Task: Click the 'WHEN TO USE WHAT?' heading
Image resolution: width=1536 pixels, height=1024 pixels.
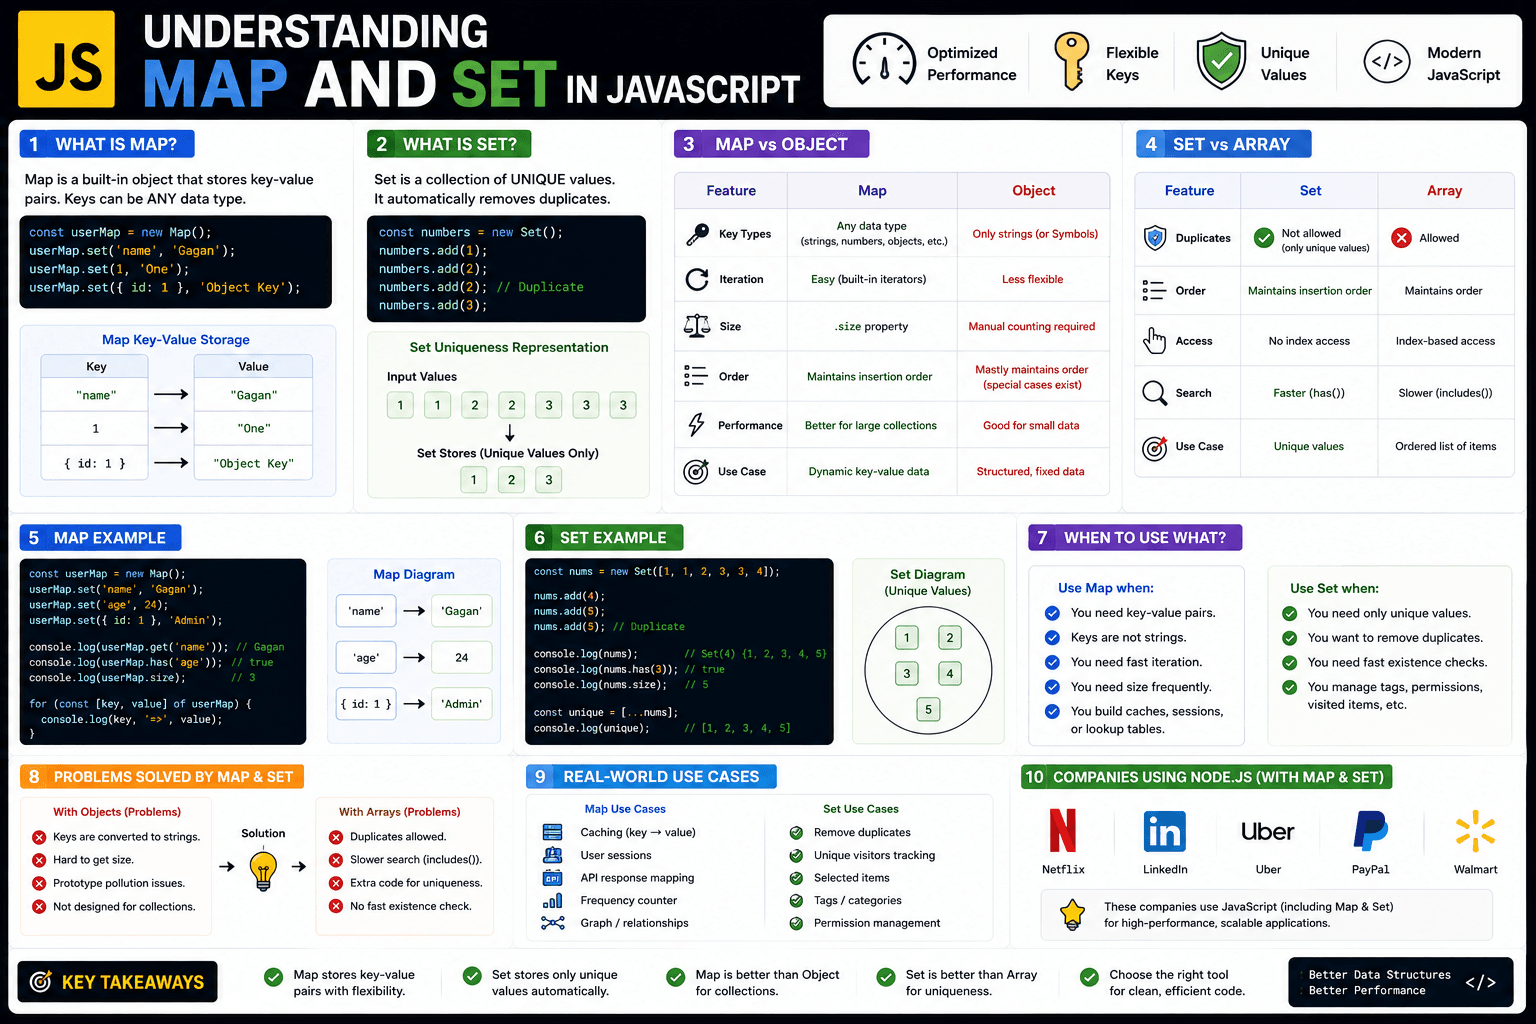Action: pyautogui.click(x=1135, y=538)
